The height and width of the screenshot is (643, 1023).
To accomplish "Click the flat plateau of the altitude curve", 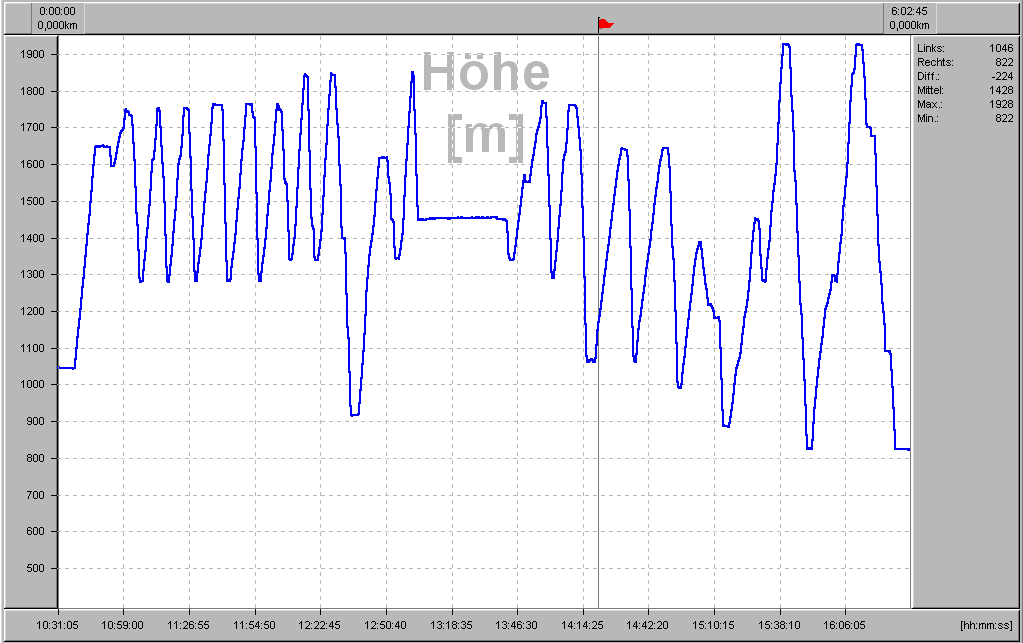I will [x=460, y=217].
